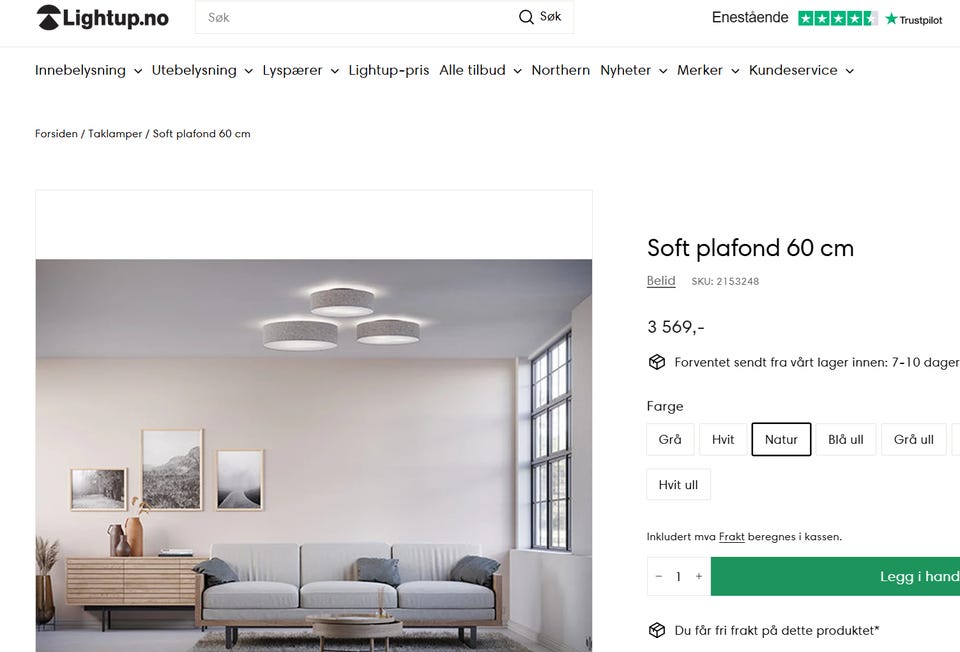
Task: Select the Natur color swatch
Action: click(x=781, y=439)
